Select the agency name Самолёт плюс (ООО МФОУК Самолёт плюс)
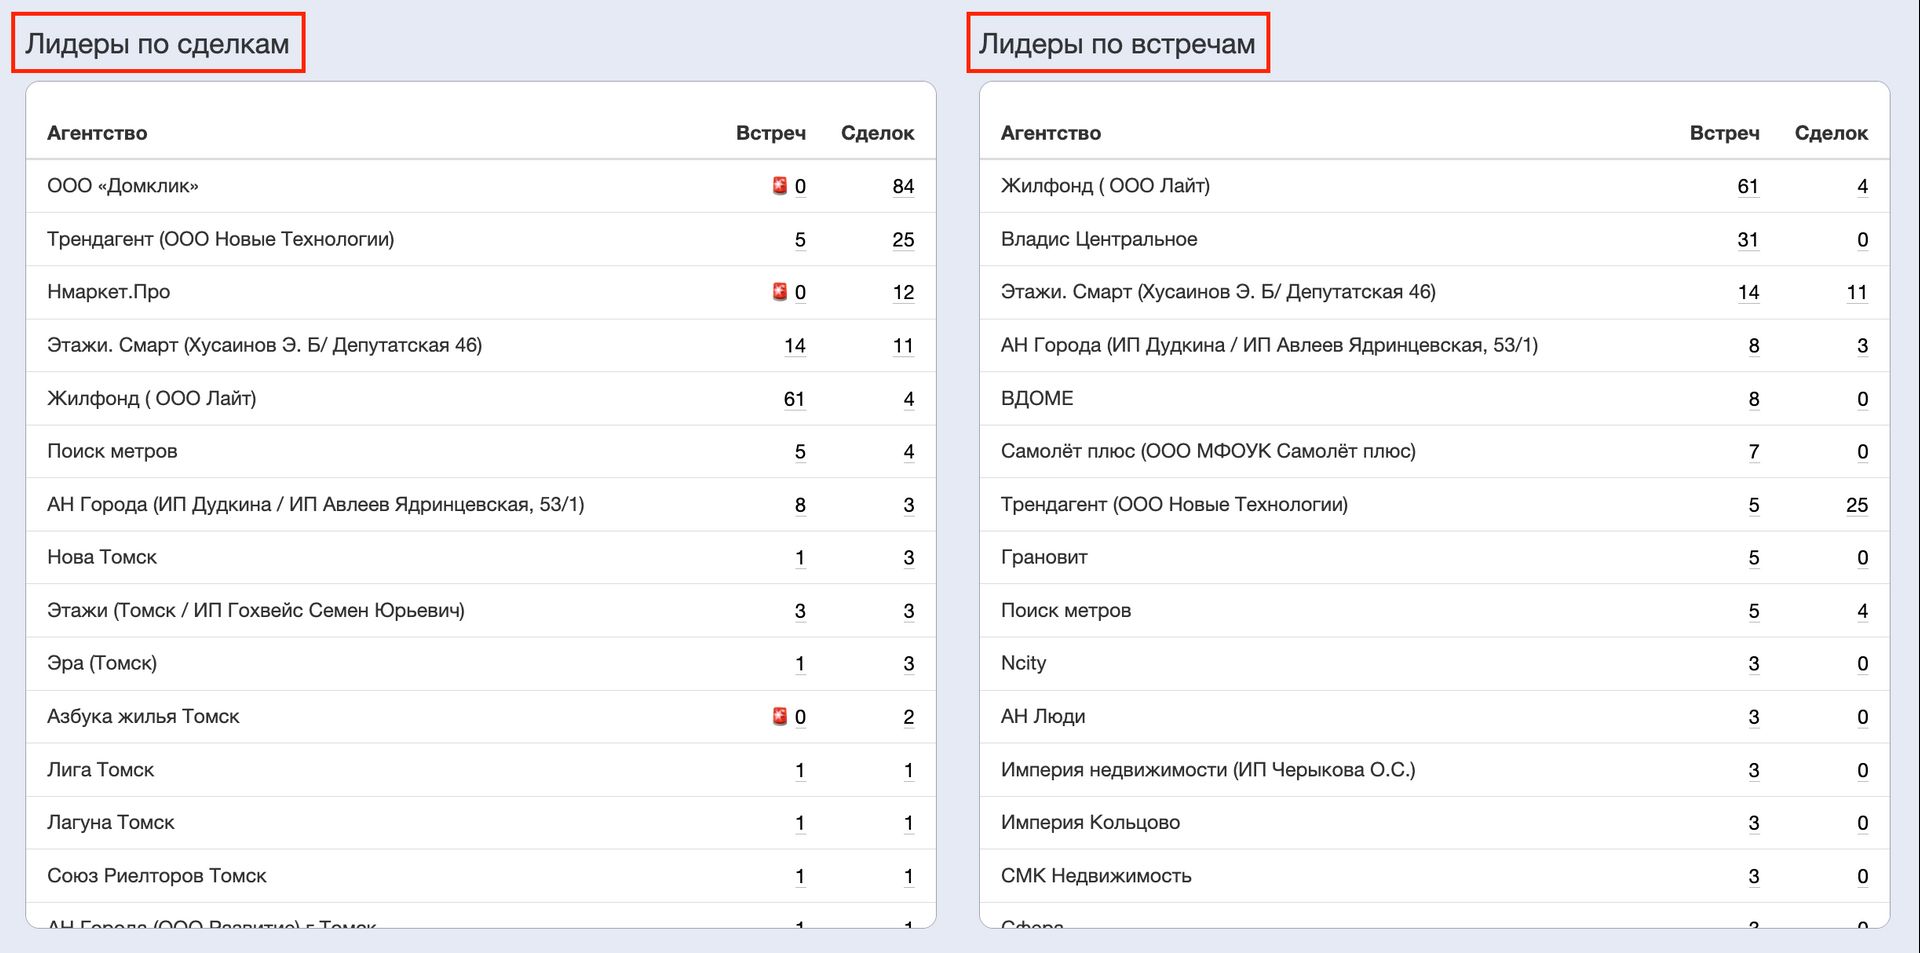The width and height of the screenshot is (1920, 953). [1208, 451]
